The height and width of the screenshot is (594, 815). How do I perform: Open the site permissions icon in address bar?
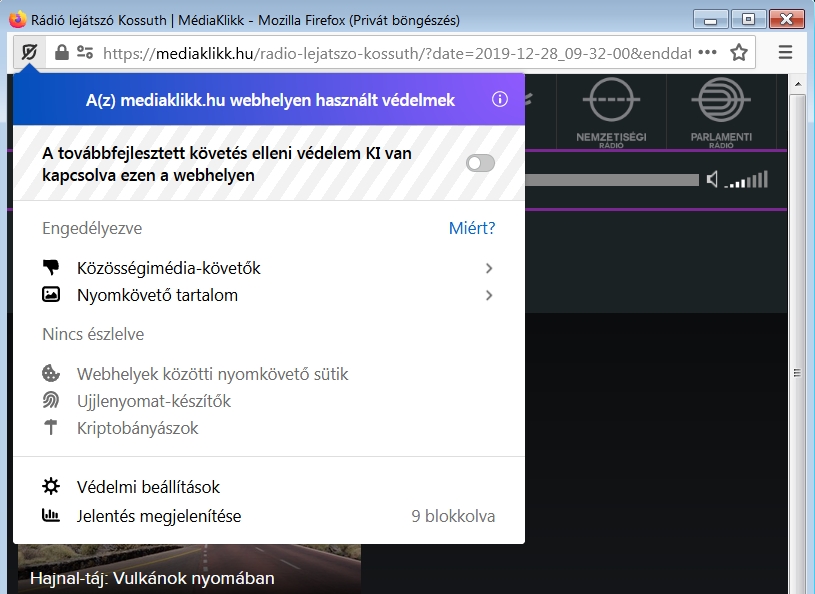(x=85, y=52)
